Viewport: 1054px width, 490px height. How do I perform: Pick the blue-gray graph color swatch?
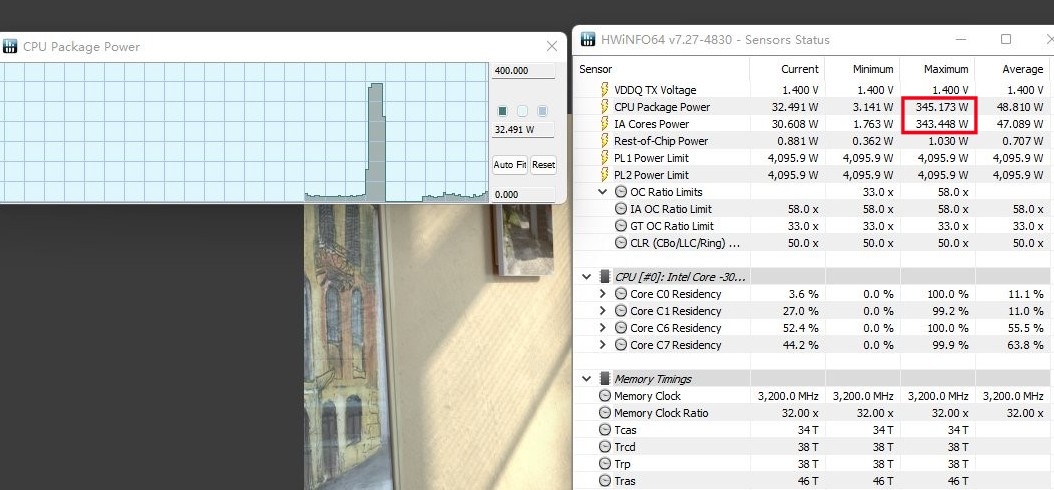(543, 111)
